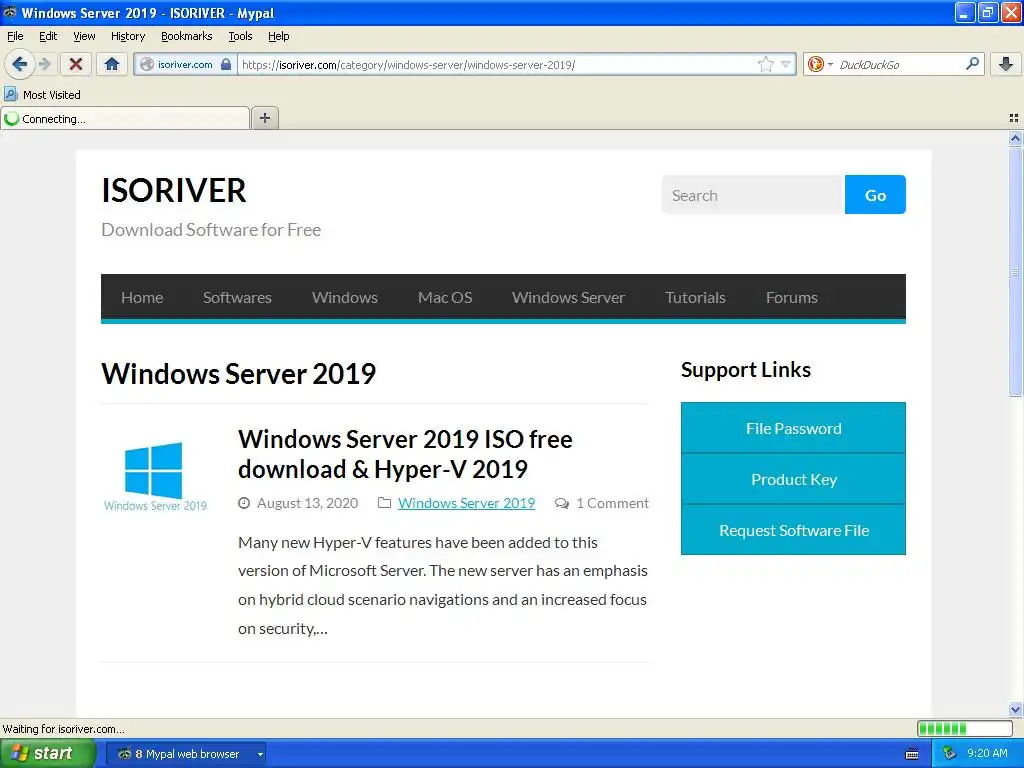Click the ISORIVER site title
The height and width of the screenshot is (768, 1024).
click(x=174, y=191)
